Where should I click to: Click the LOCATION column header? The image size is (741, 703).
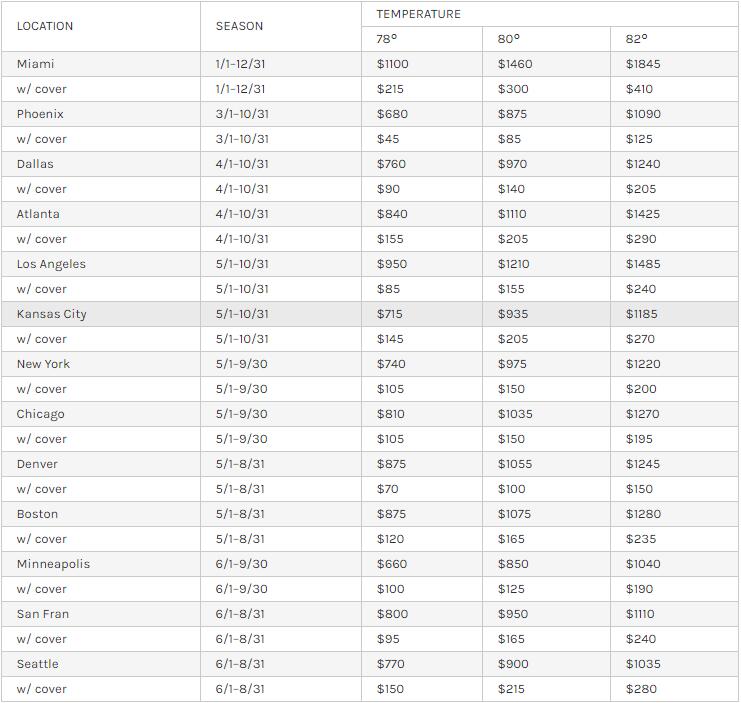[44, 26]
